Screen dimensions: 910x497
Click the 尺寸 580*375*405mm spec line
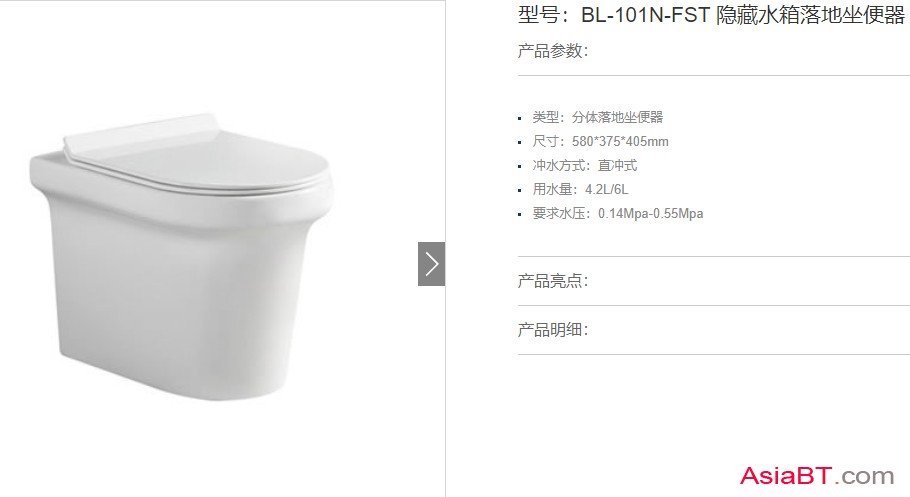pyautogui.click(x=601, y=141)
